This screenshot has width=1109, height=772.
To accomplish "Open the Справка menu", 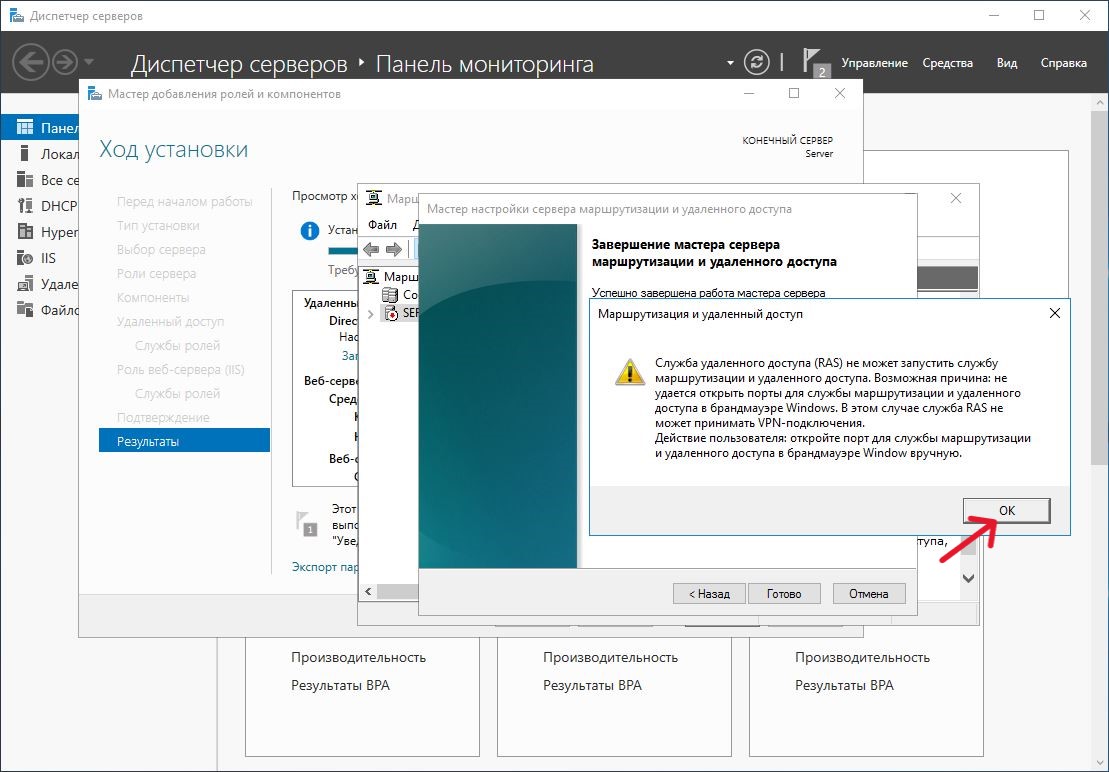I will tap(1063, 63).
